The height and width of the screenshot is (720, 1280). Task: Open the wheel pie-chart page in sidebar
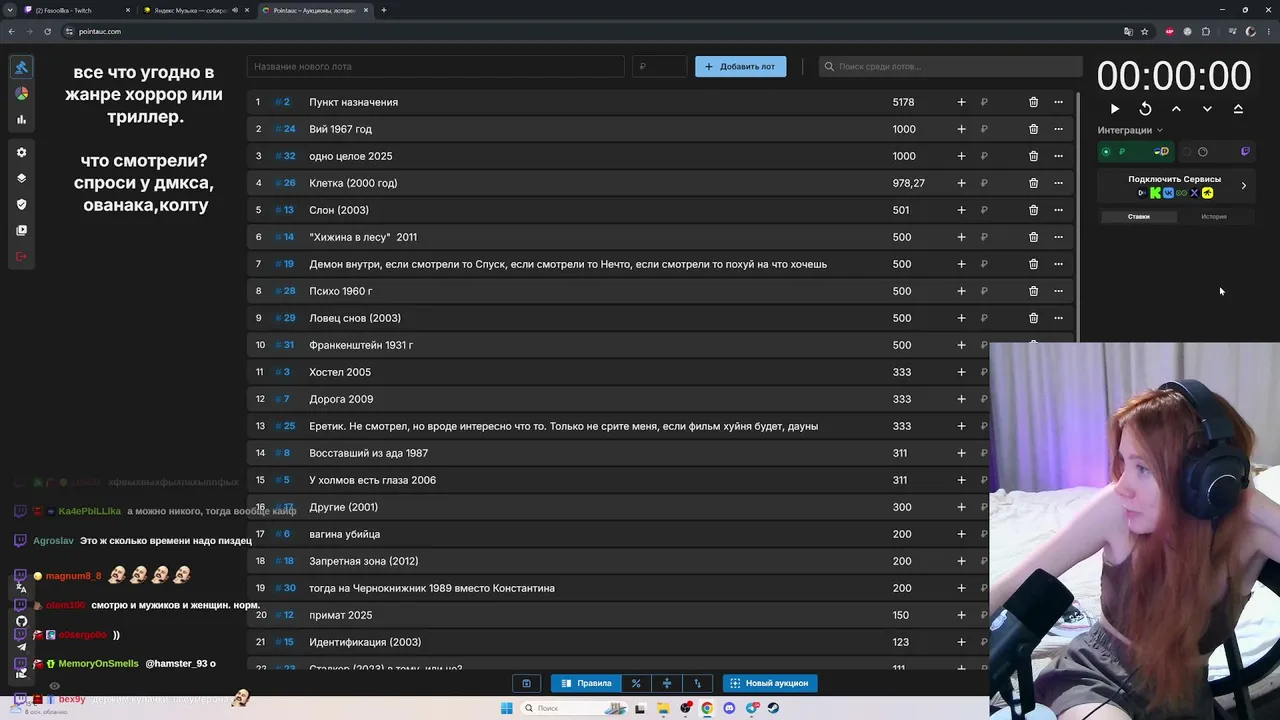(x=21, y=93)
